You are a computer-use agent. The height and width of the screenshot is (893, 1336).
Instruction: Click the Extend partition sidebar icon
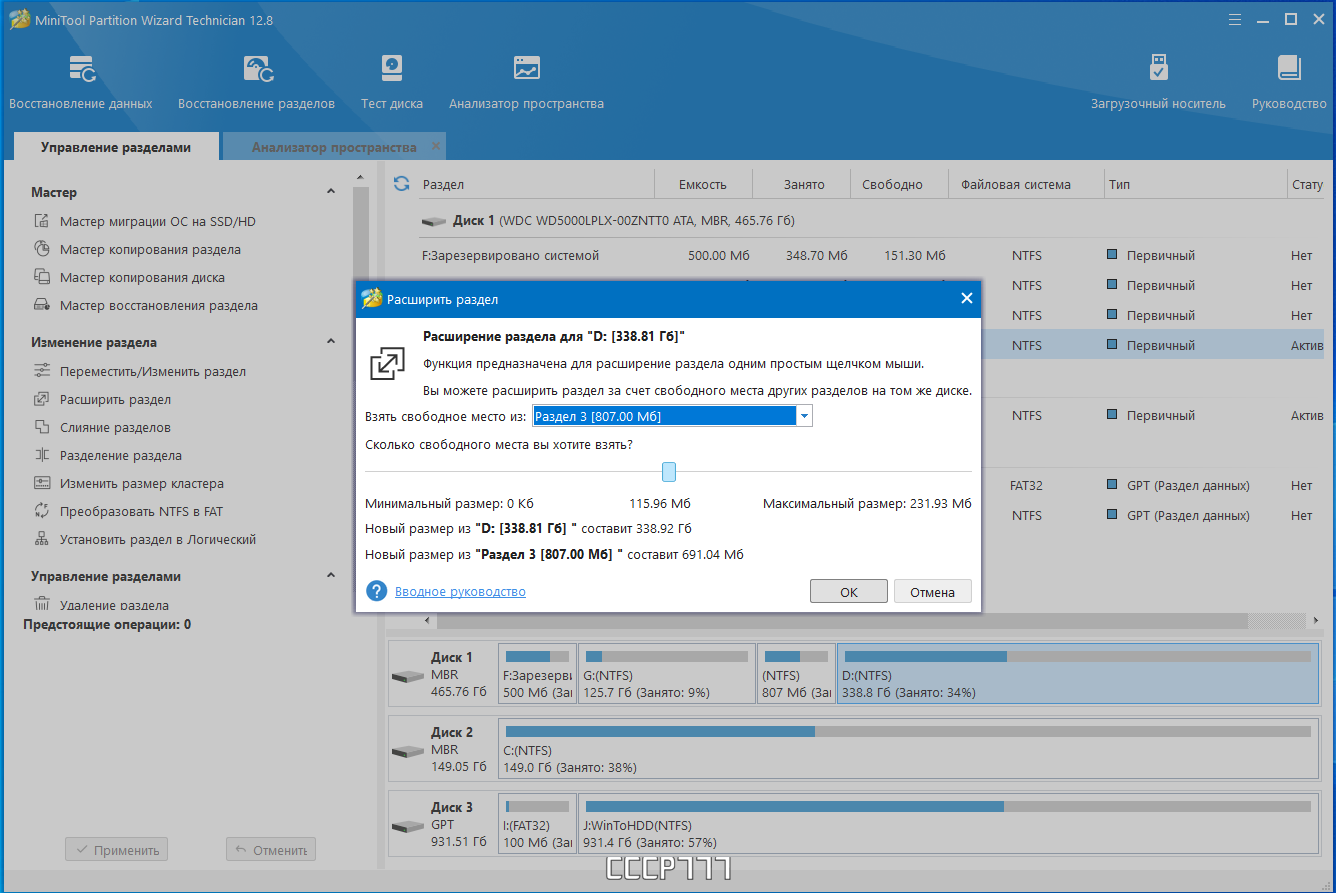(x=42, y=399)
